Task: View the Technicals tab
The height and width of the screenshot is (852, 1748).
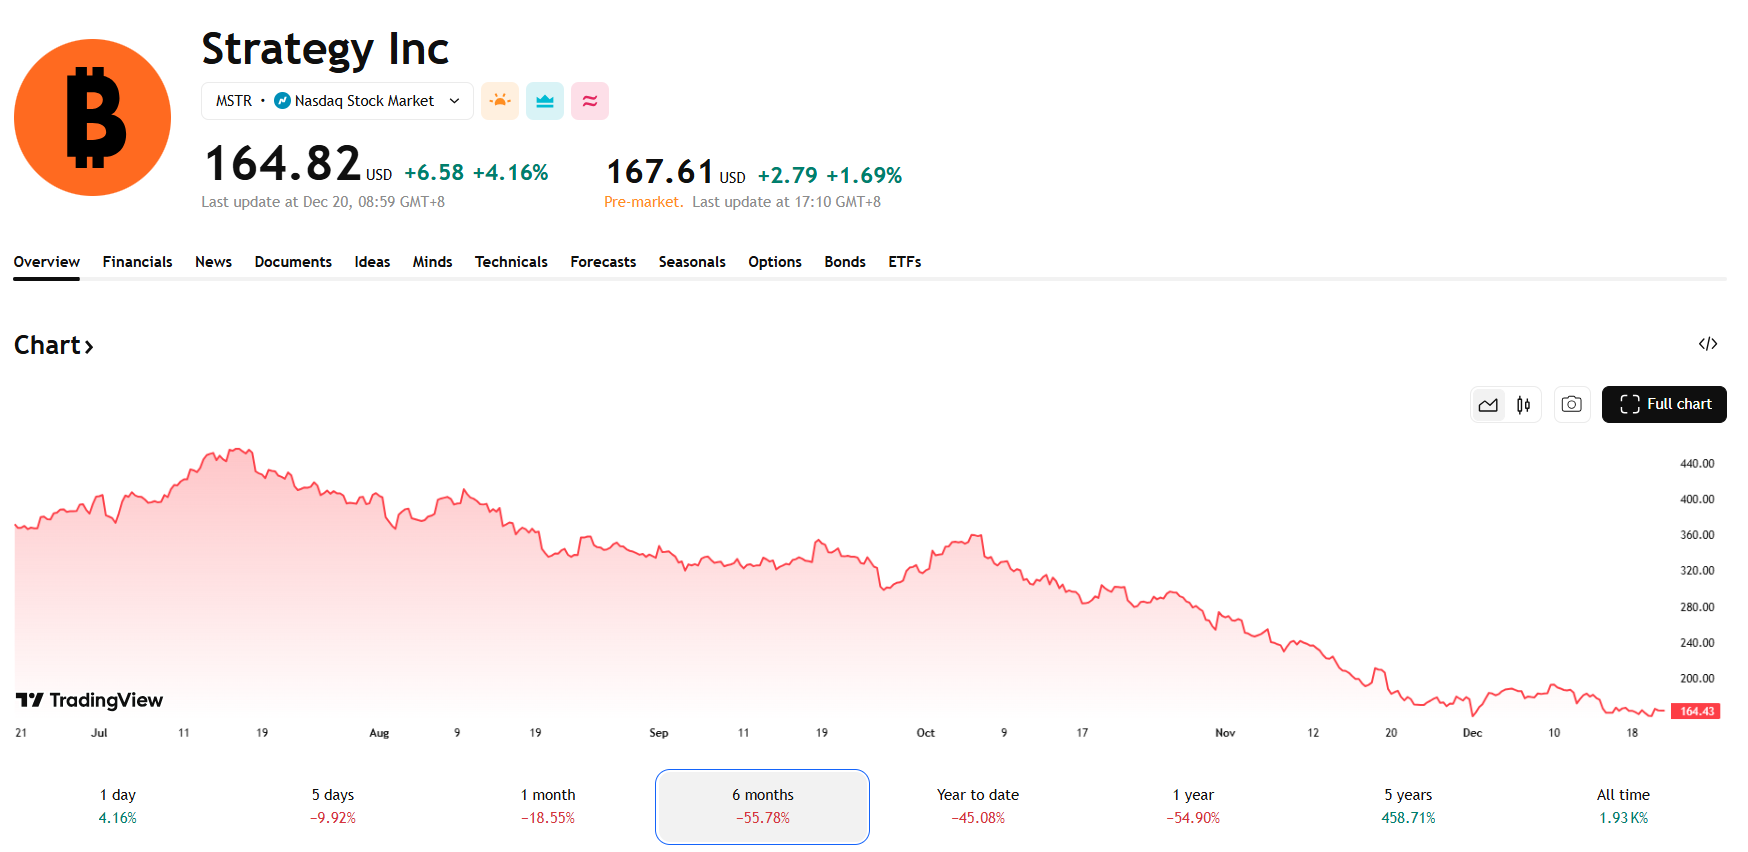Action: point(511,262)
